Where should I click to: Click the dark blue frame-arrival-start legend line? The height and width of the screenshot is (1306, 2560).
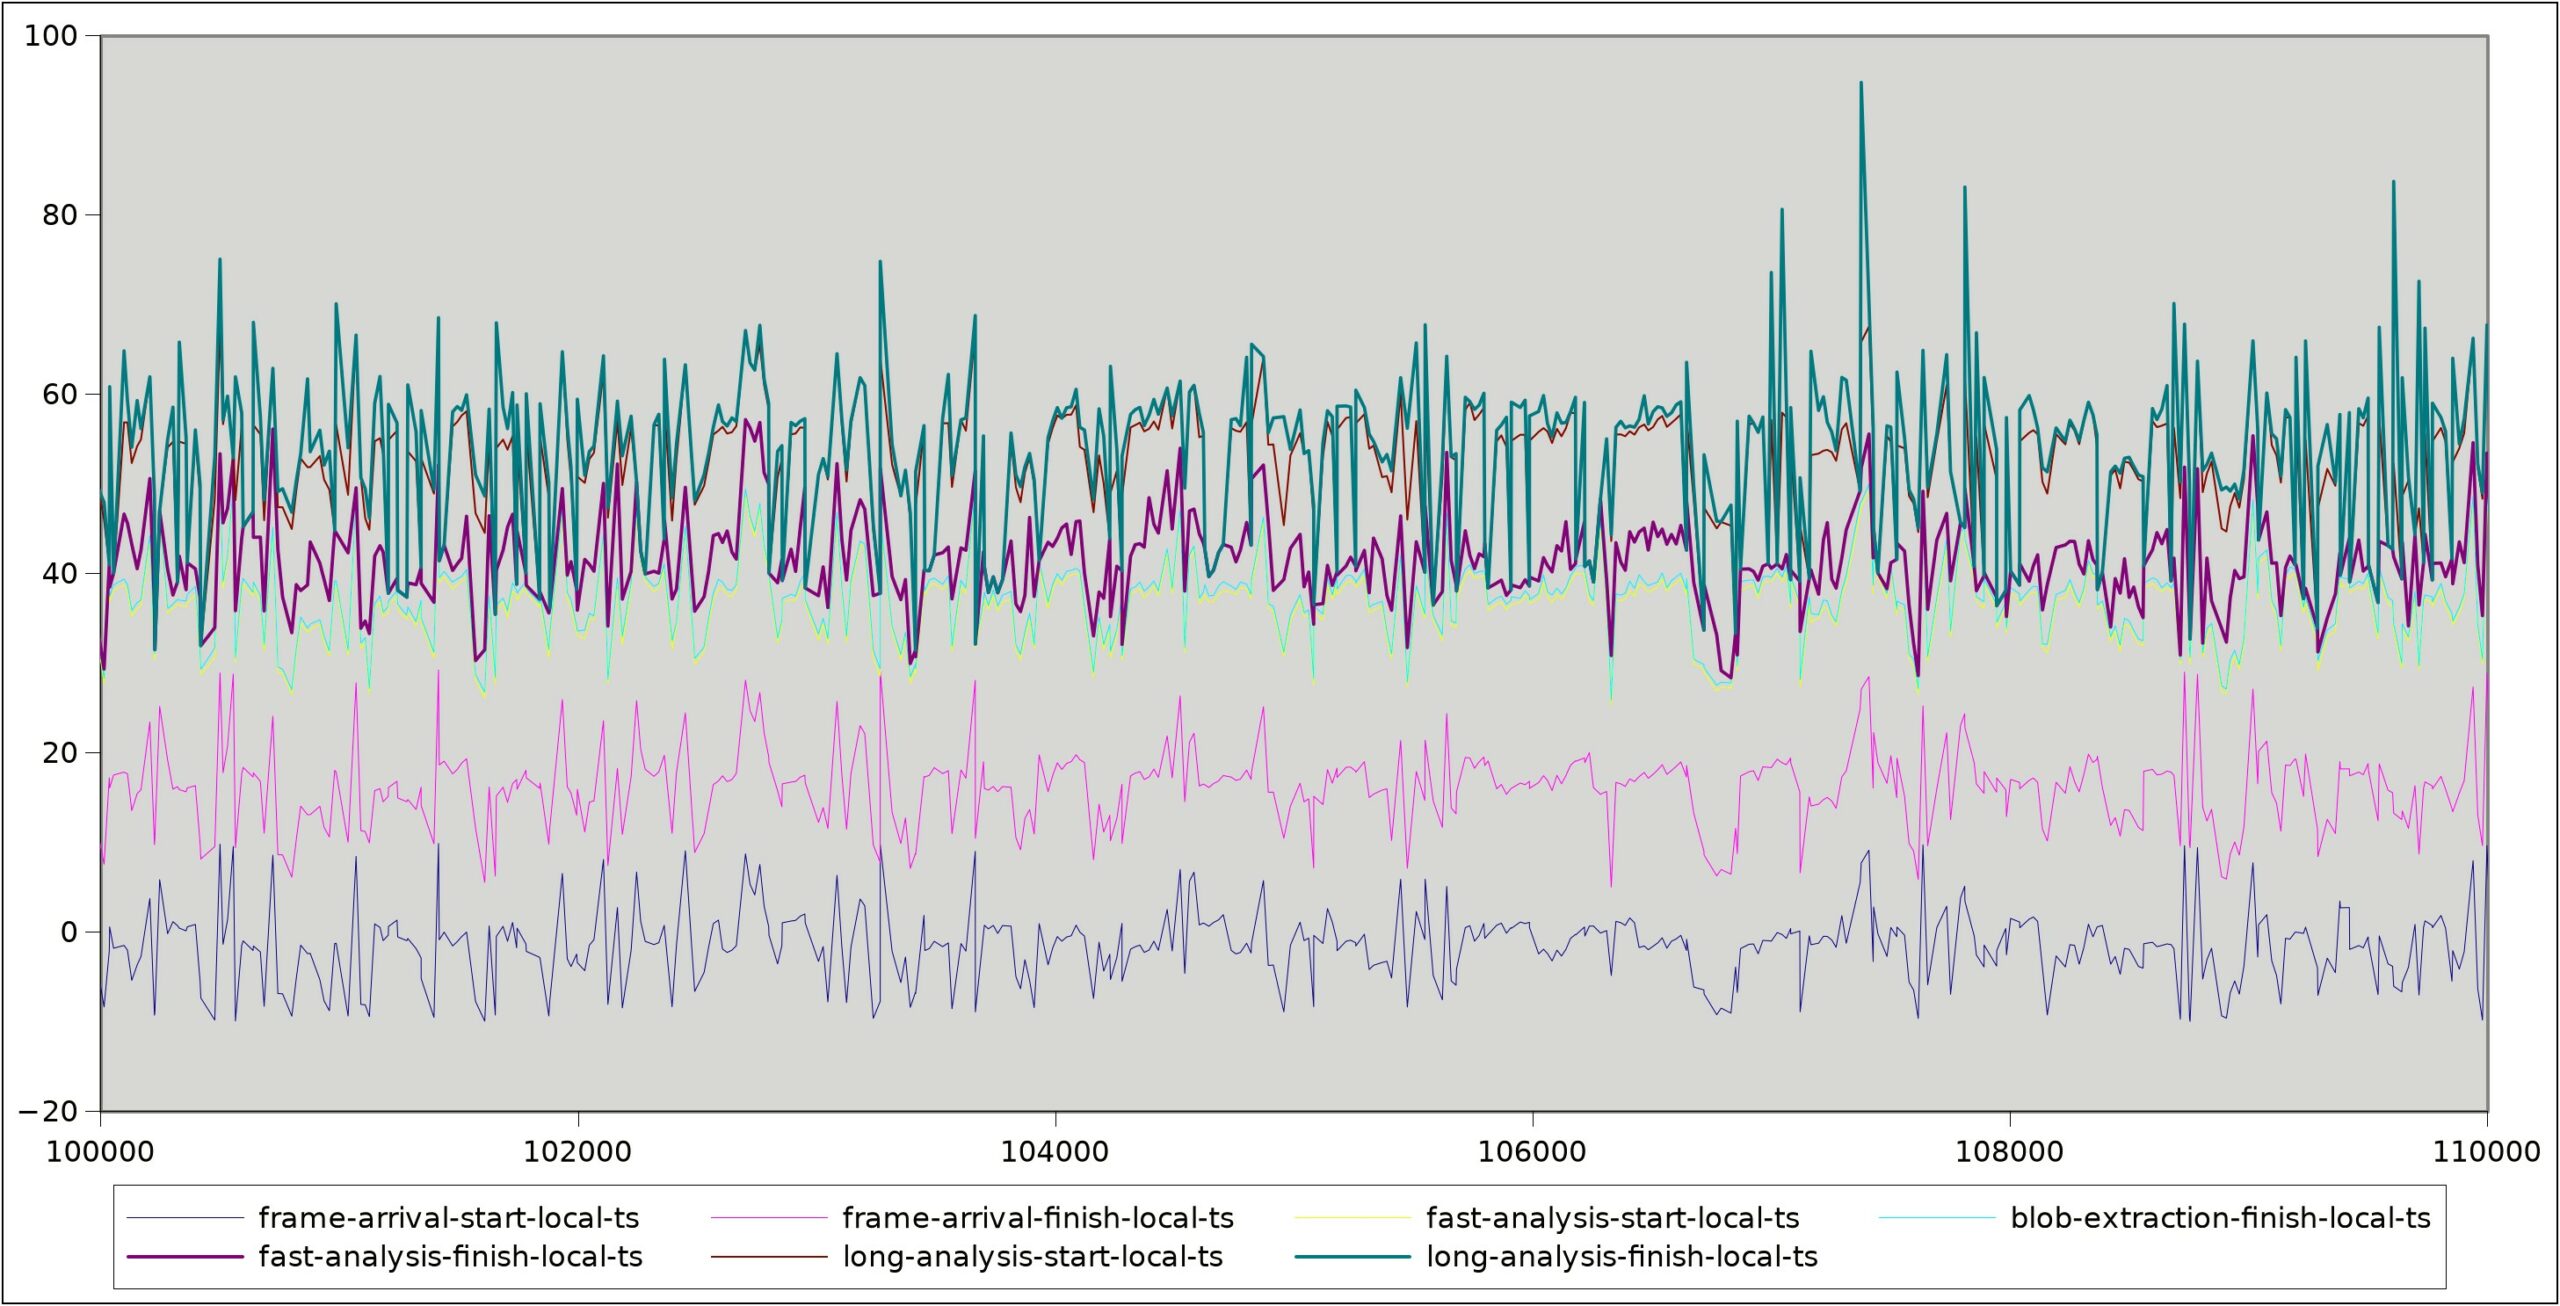click(x=186, y=1218)
